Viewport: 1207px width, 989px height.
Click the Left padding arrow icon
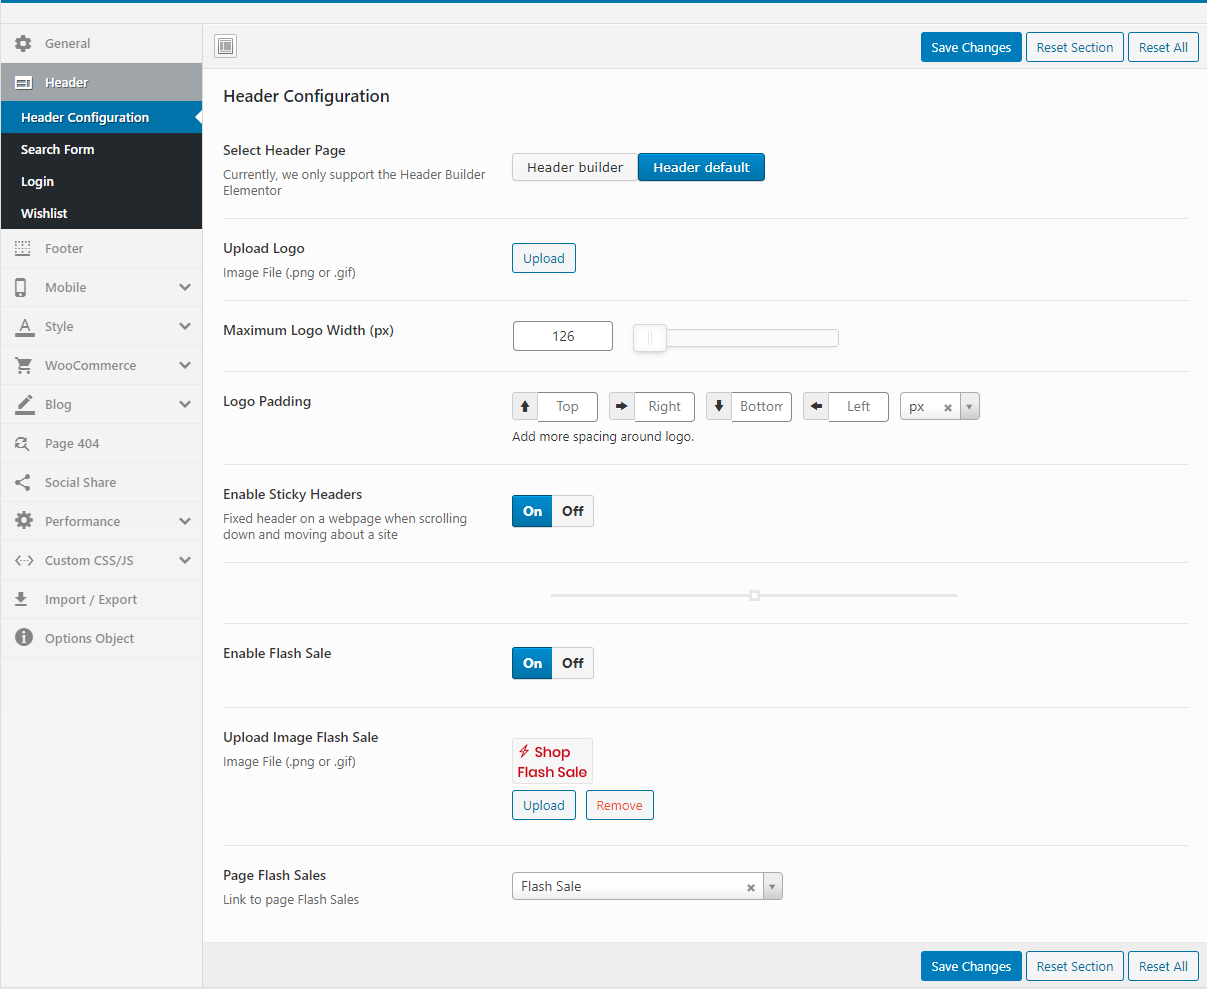tap(816, 406)
